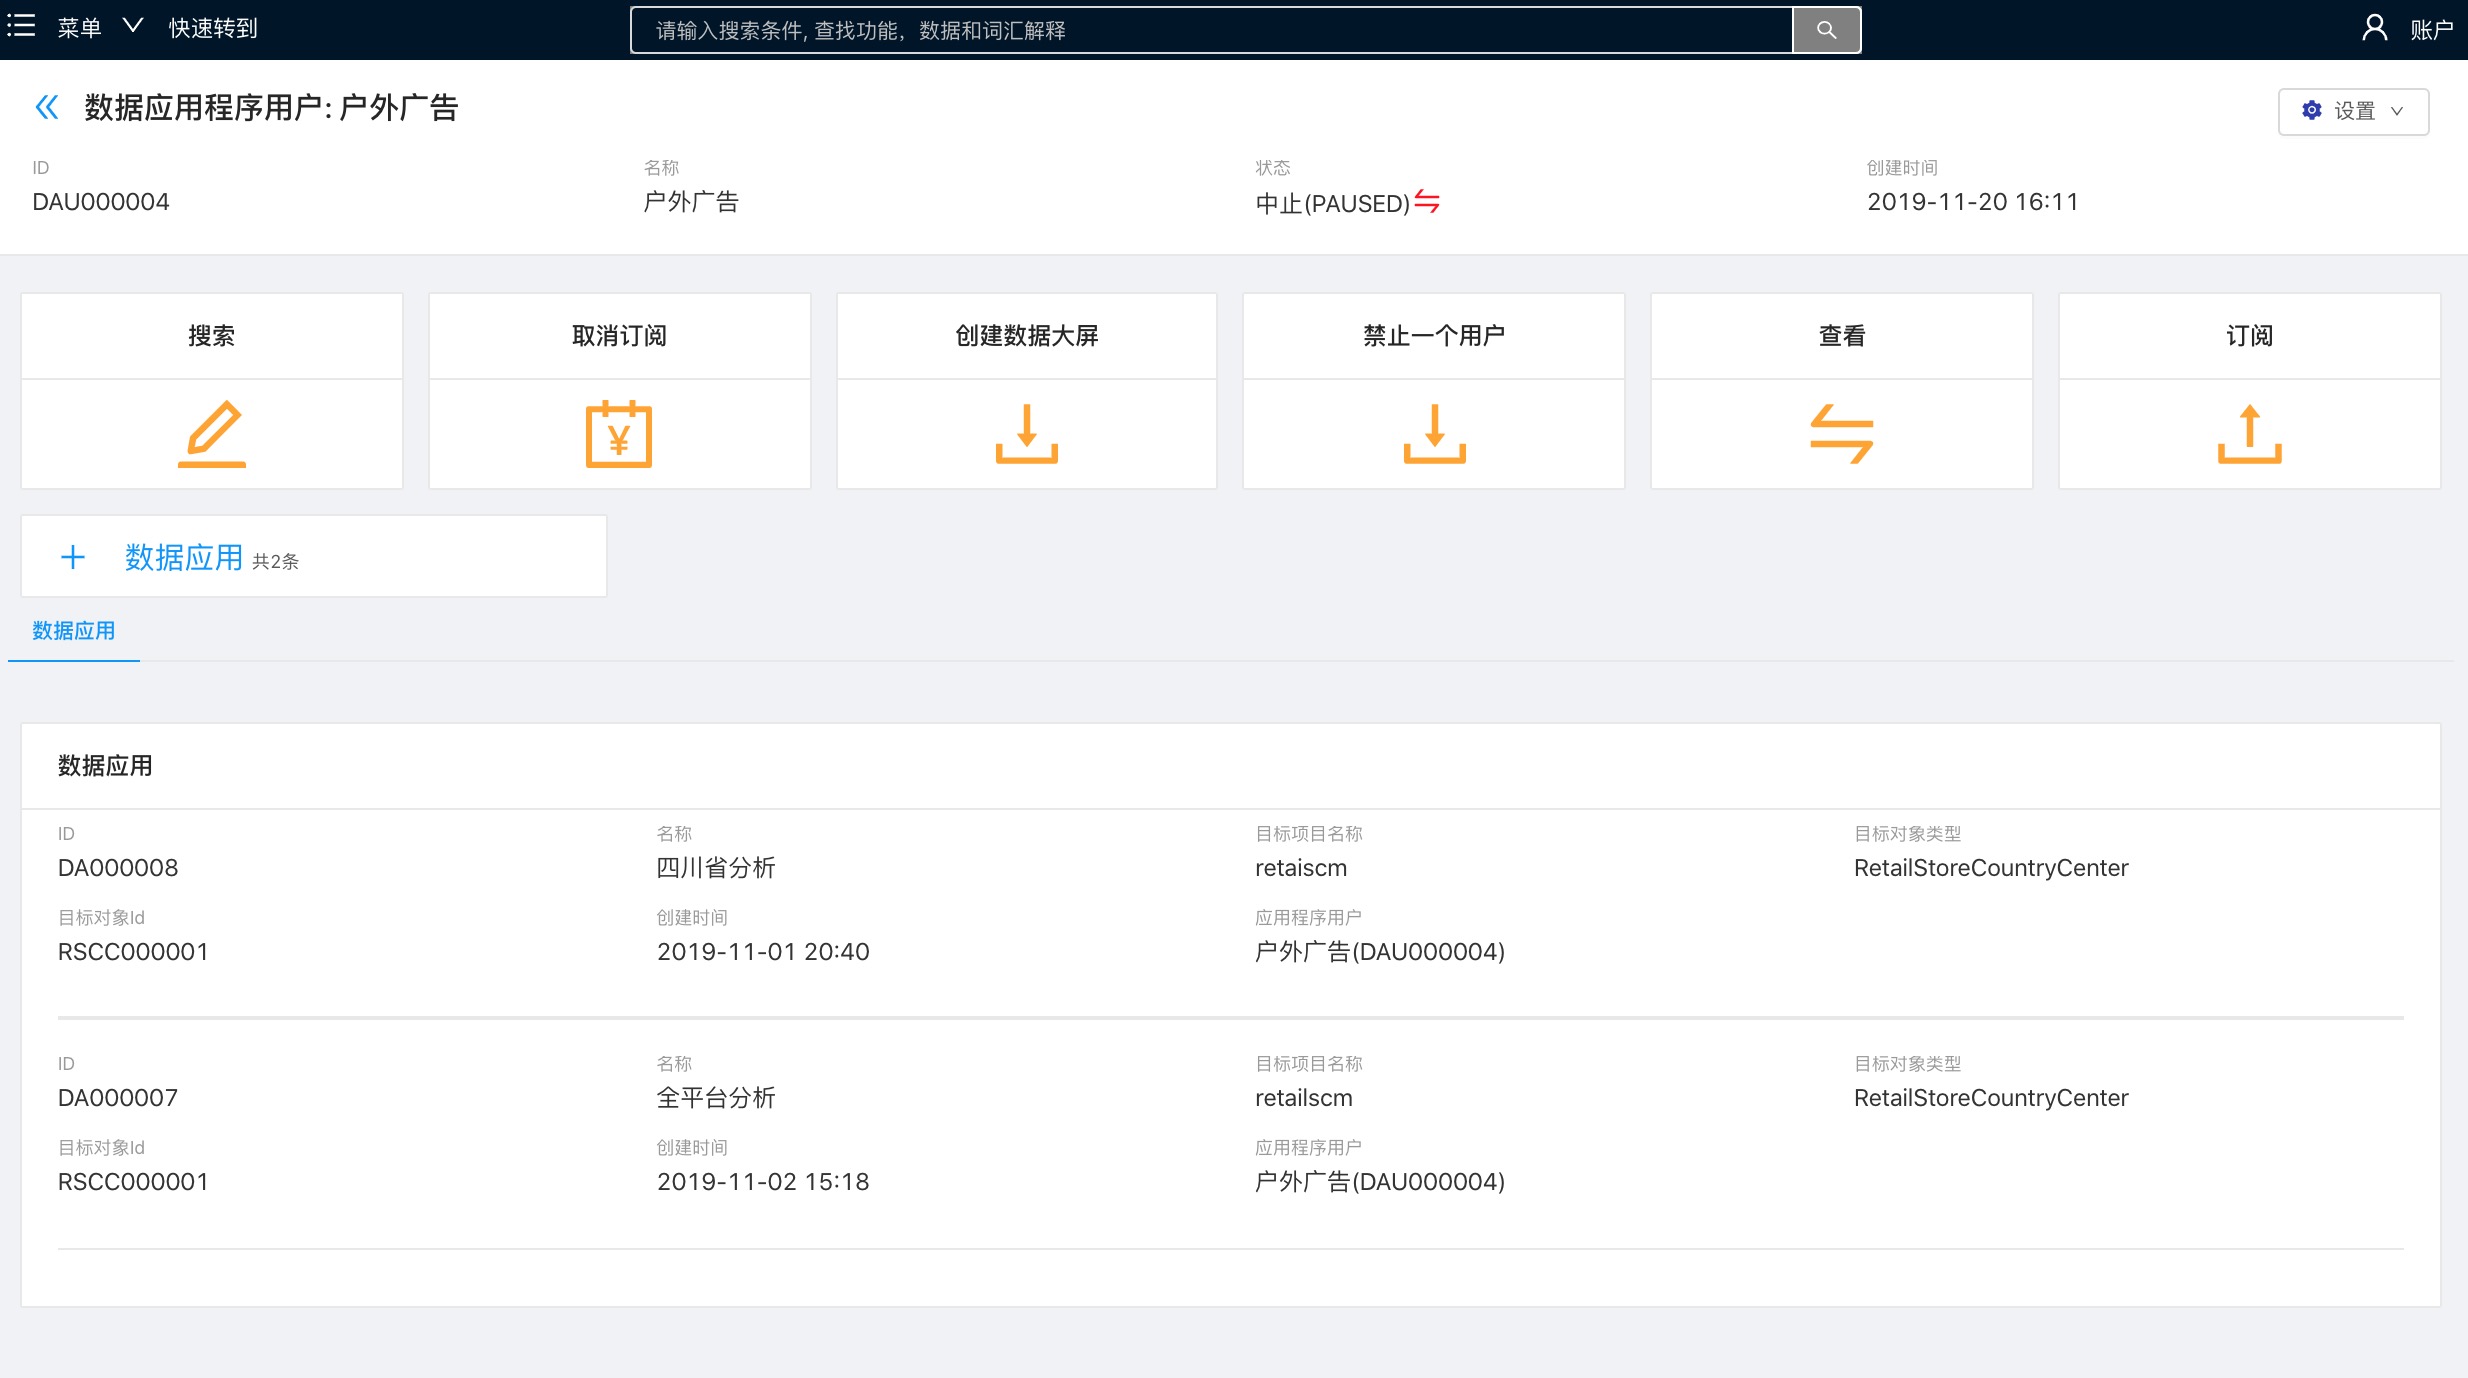
Task: Expand the 数据应用 section with plus button
Action: coord(71,556)
